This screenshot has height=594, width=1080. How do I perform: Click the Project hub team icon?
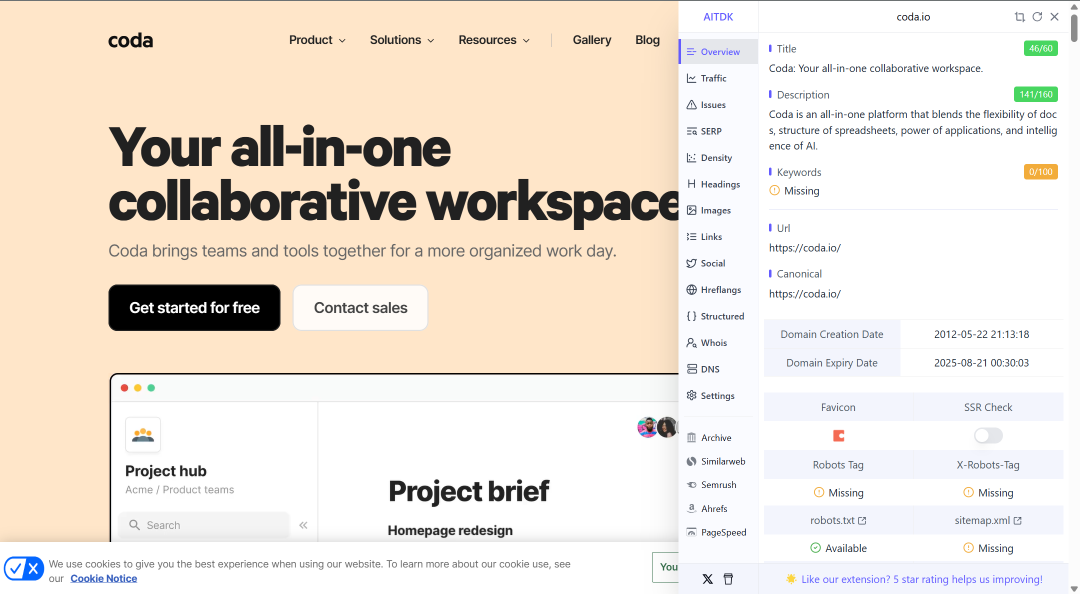pyautogui.click(x=143, y=435)
